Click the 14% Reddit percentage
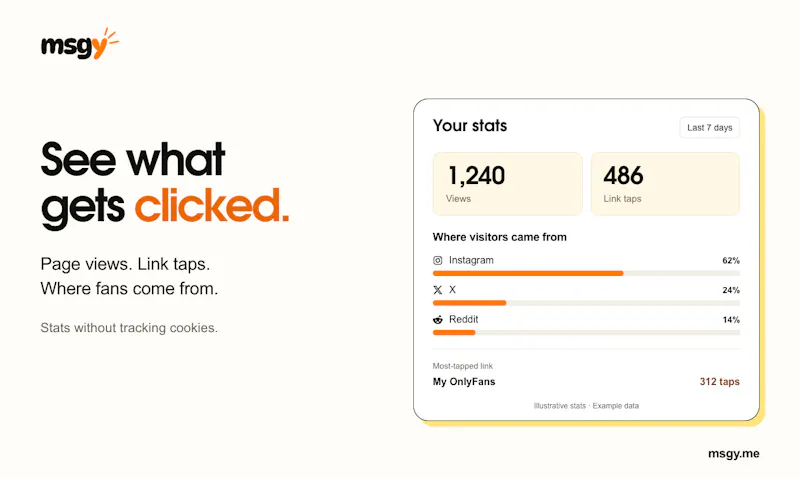 (x=731, y=320)
